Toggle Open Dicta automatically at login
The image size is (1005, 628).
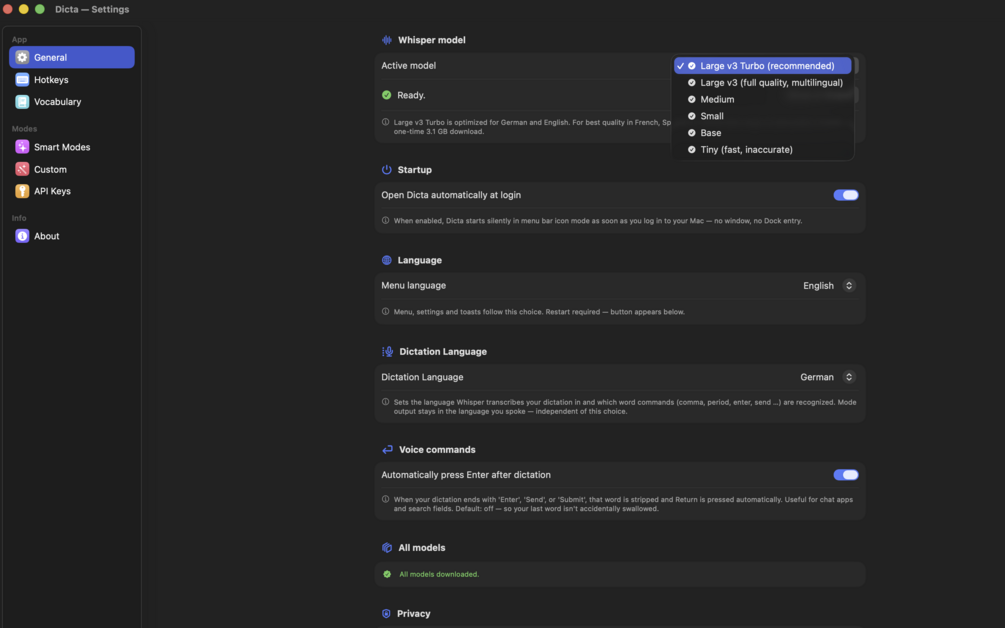pos(845,195)
